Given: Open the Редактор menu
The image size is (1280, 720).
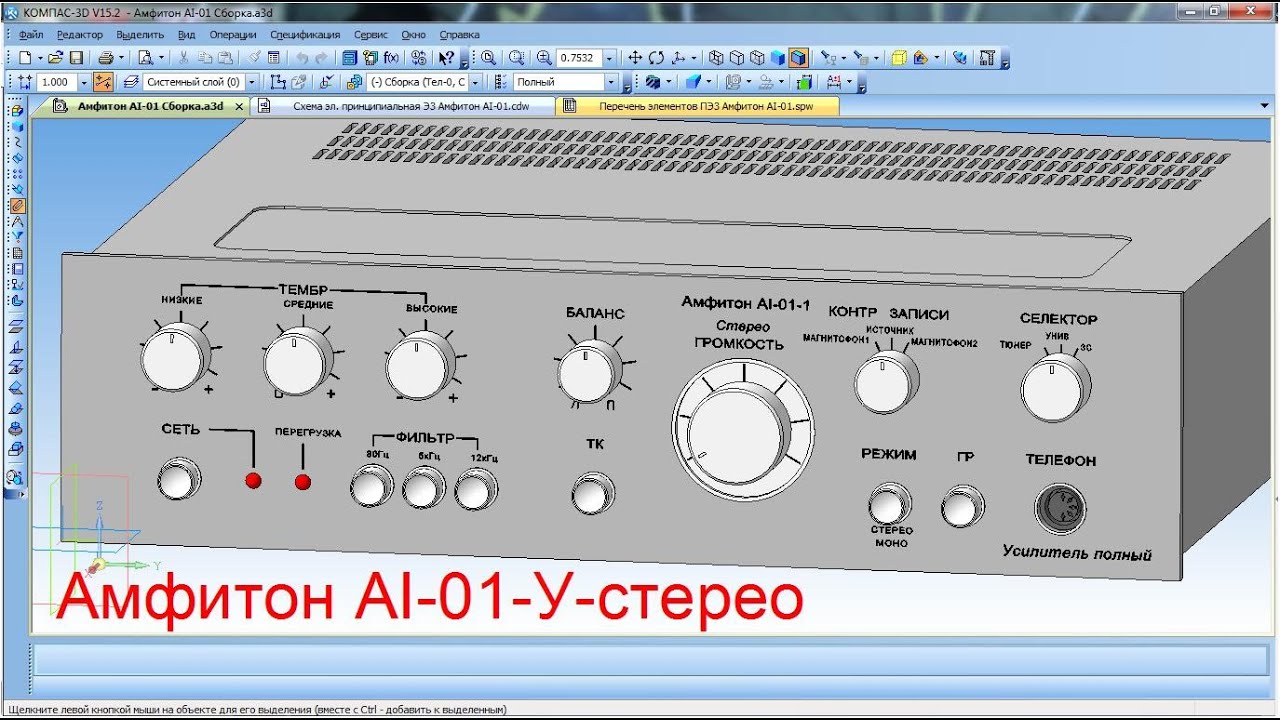Looking at the screenshot, I should point(80,34).
